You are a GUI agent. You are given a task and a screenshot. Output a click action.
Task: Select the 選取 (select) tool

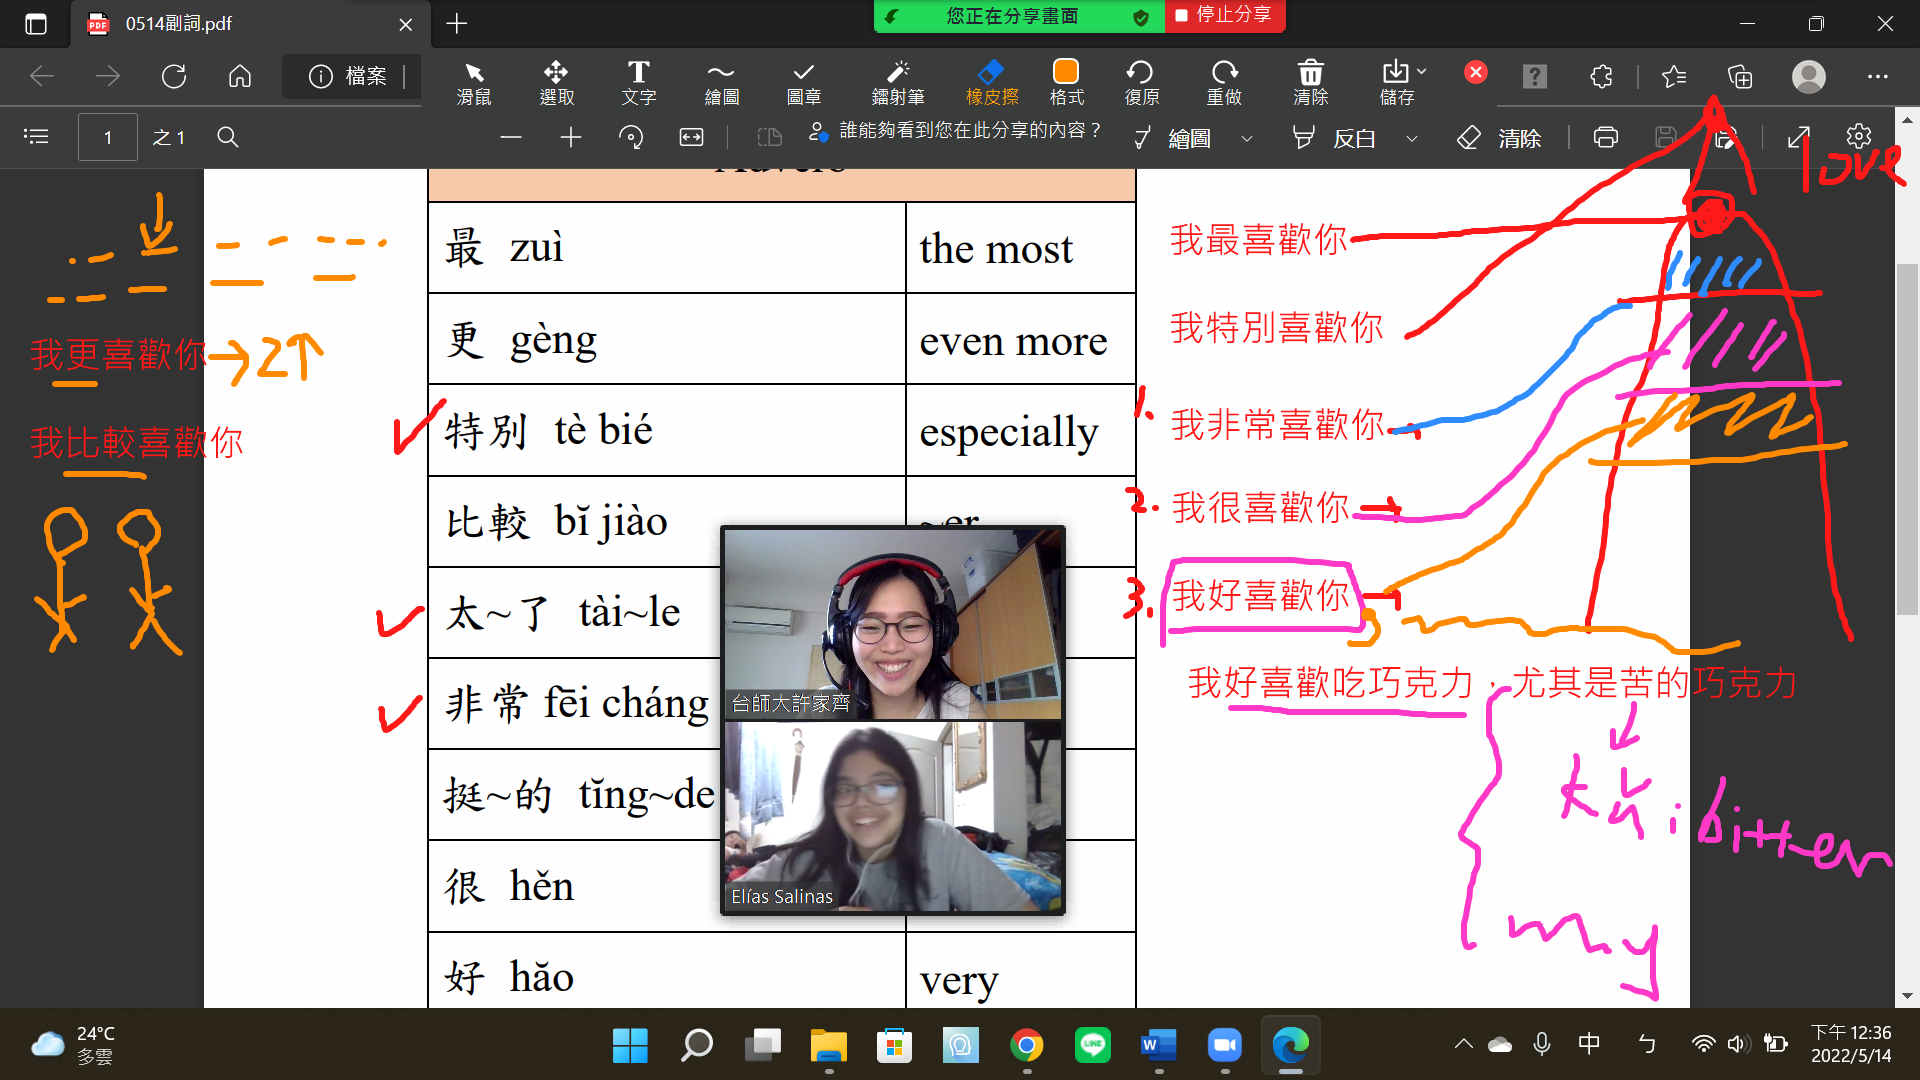coord(554,75)
